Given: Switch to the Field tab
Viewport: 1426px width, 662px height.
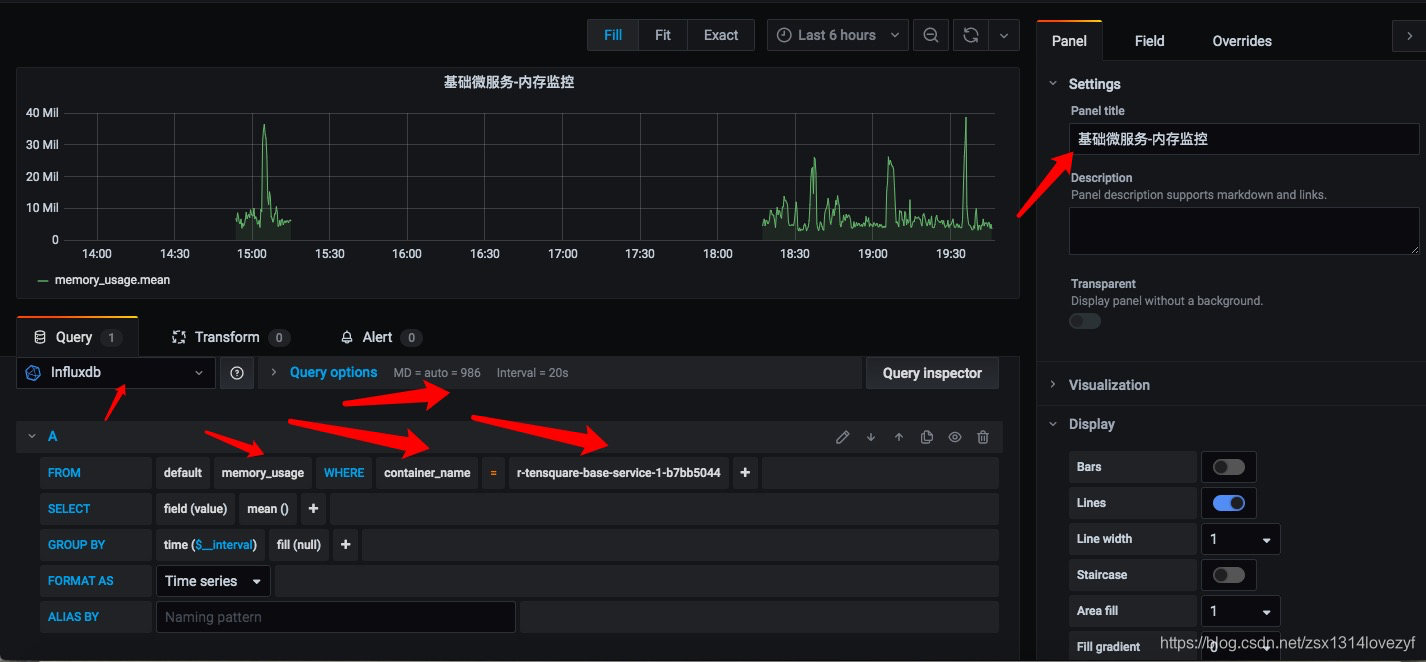Looking at the screenshot, I should 1149,41.
